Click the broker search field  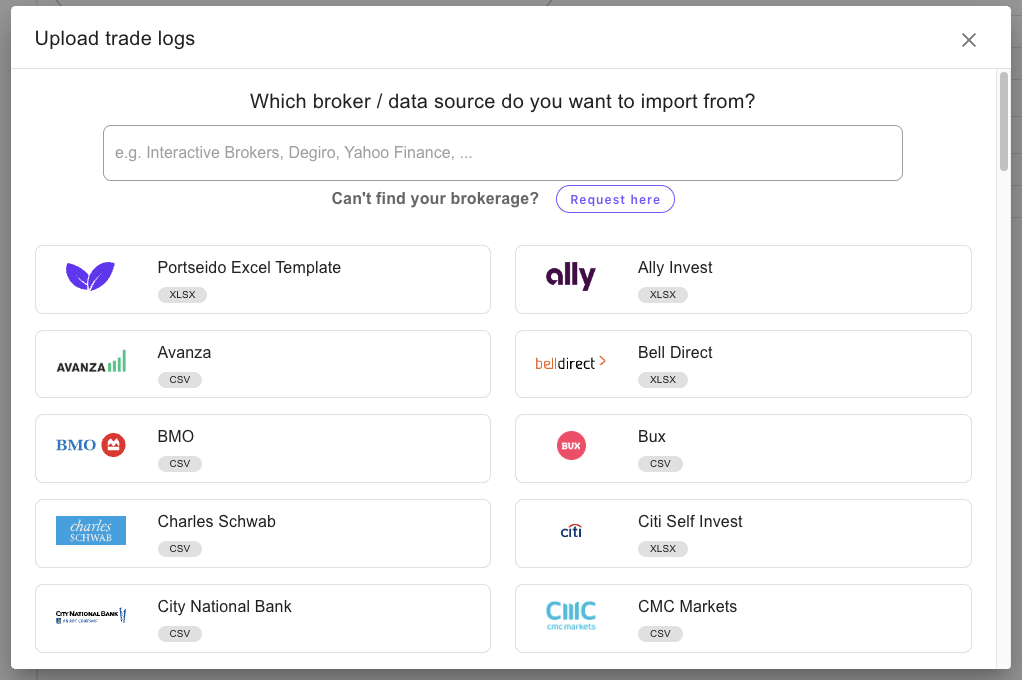point(503,152)
